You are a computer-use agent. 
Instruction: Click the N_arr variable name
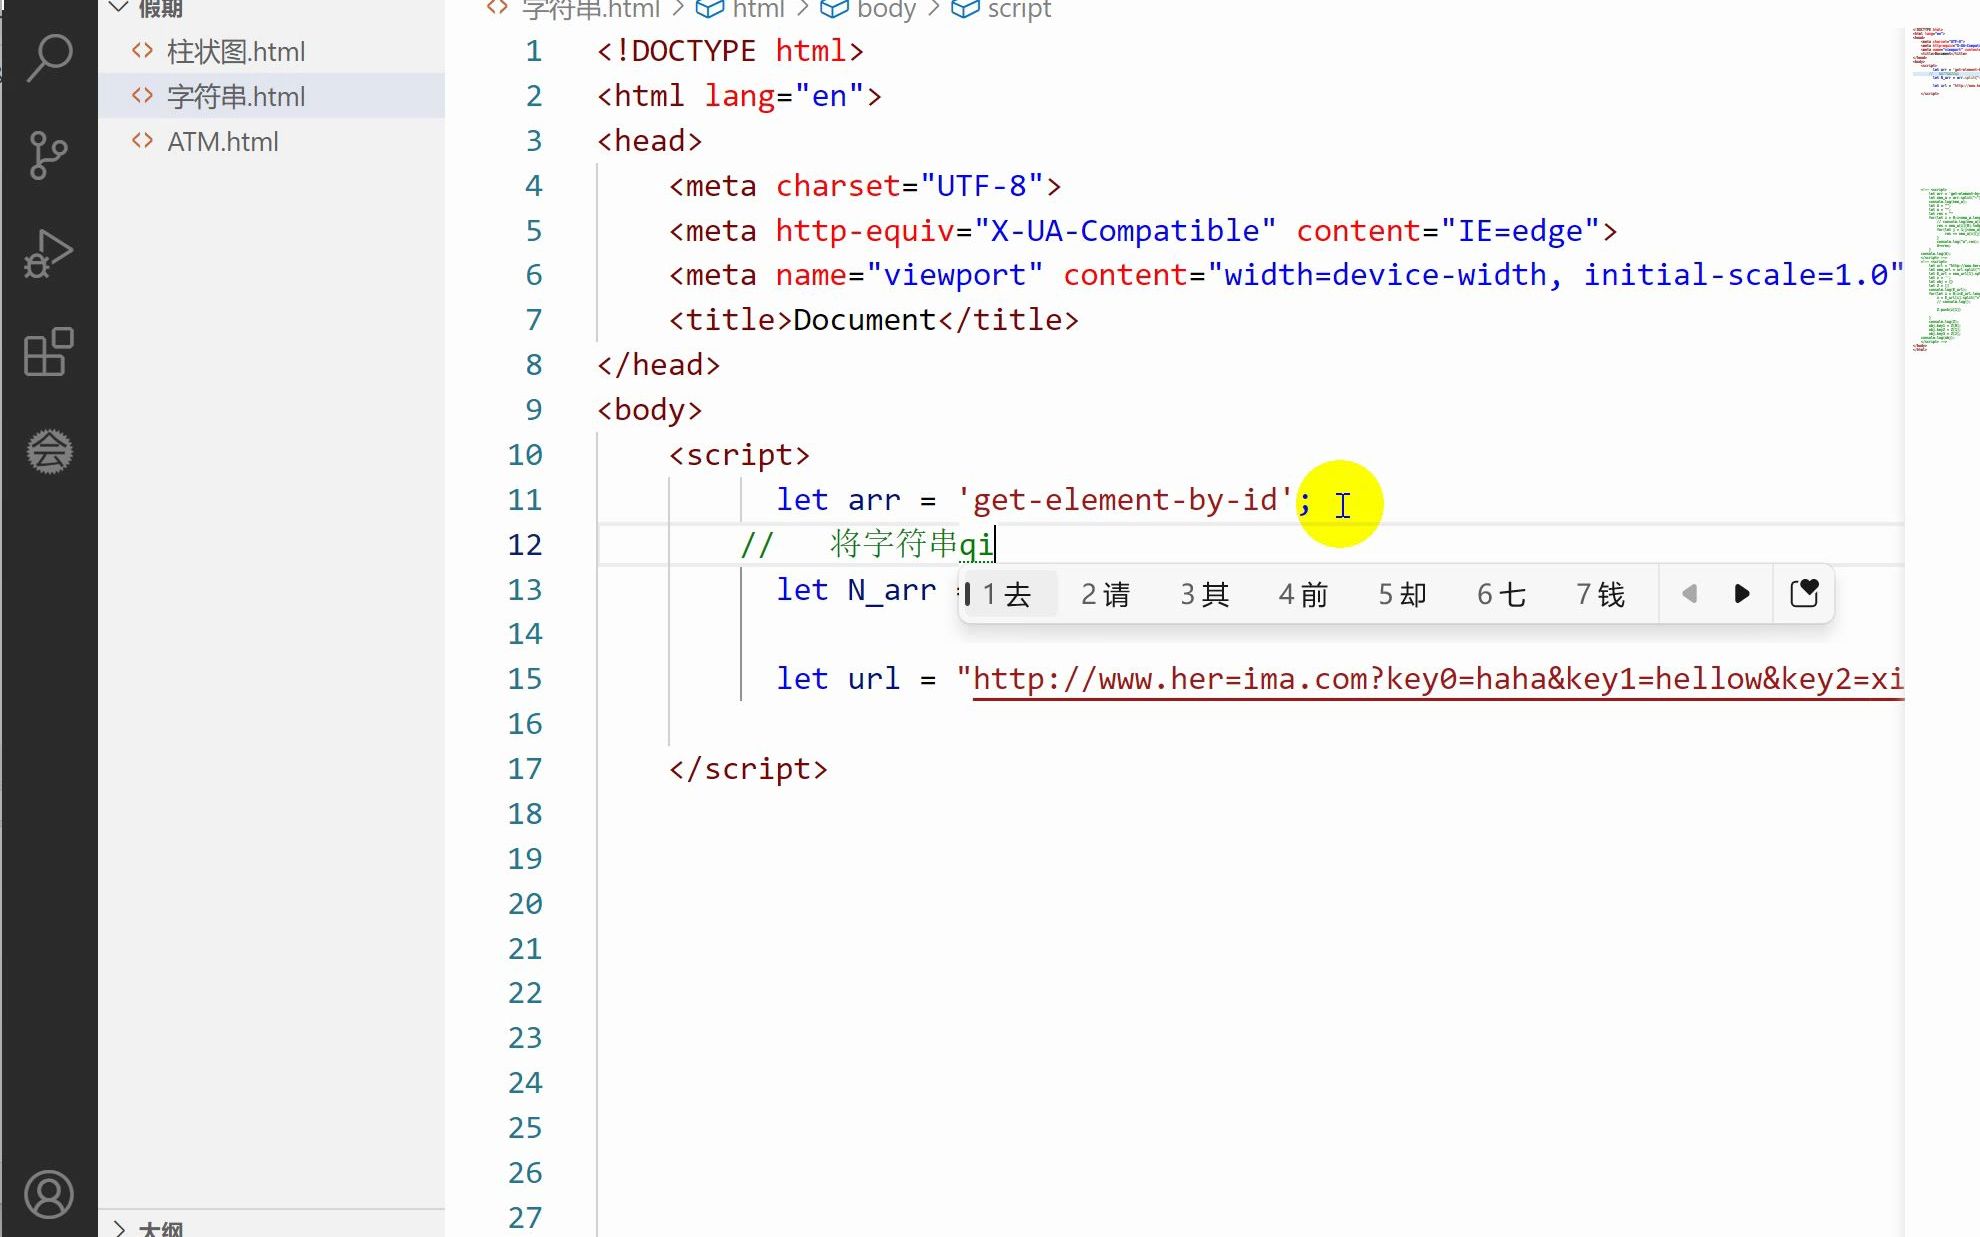892,589
